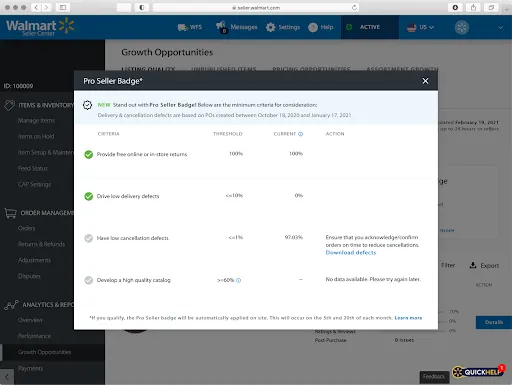This screenshot has width=512, height=385.
Task: Open Items on Hold in sidebar
Action: (36, 136)
